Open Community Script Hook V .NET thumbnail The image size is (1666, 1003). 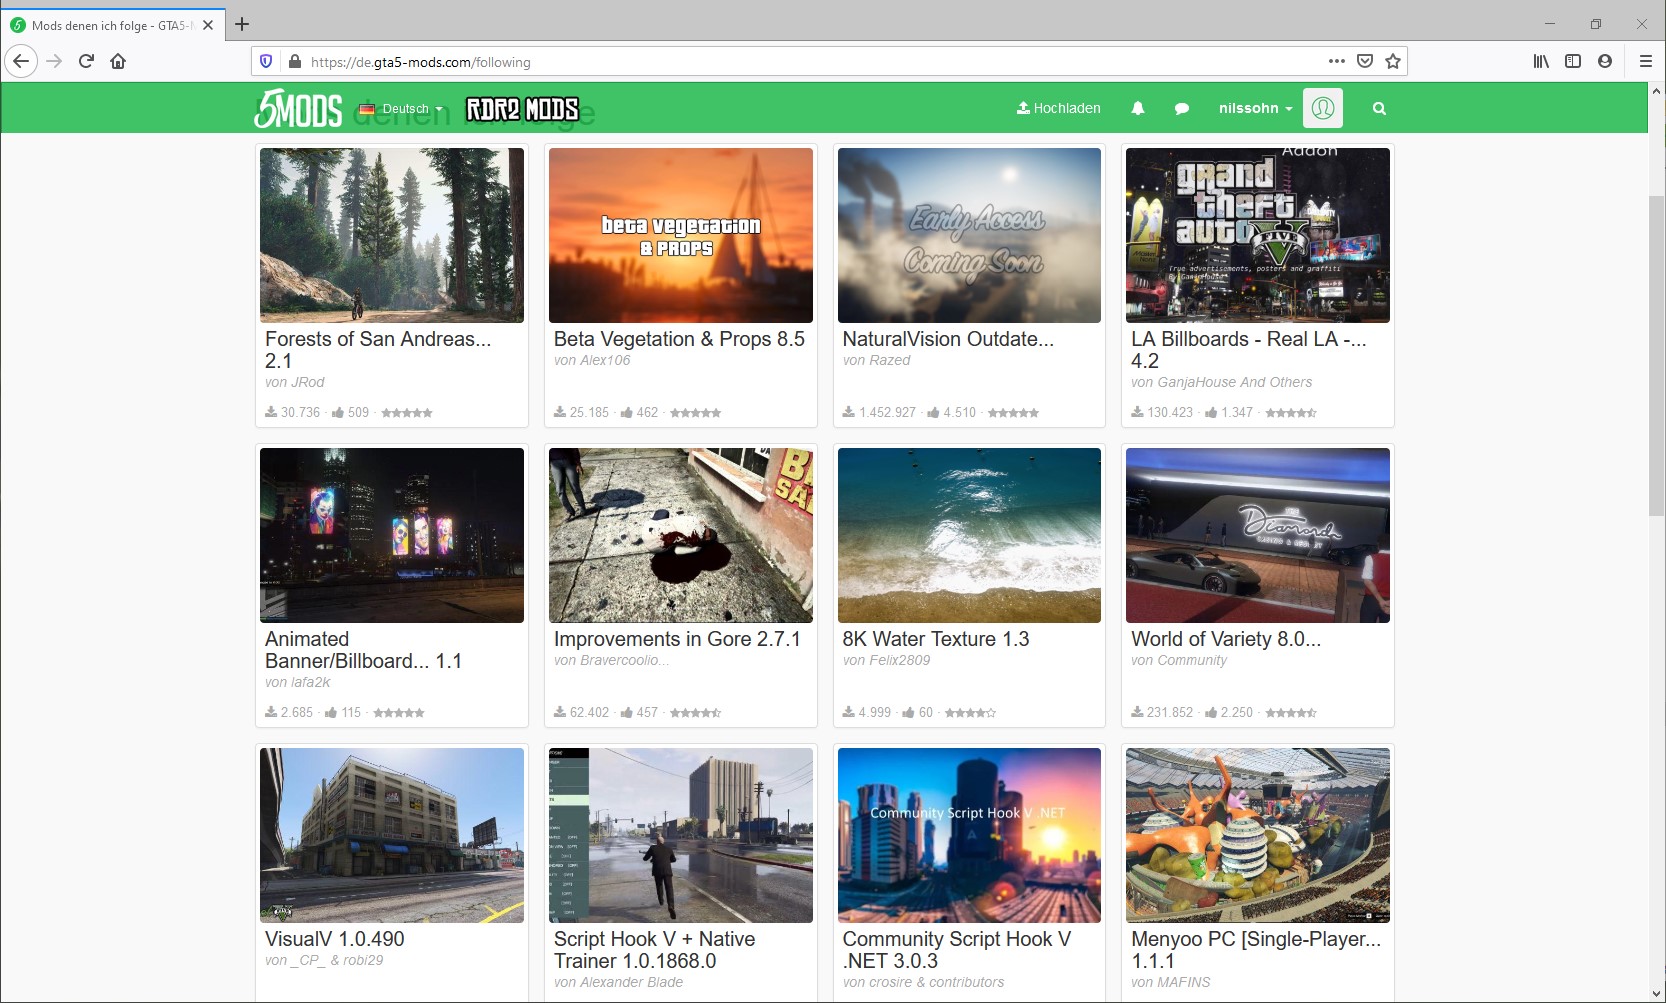pyautogui.click(x=969, y=835)
